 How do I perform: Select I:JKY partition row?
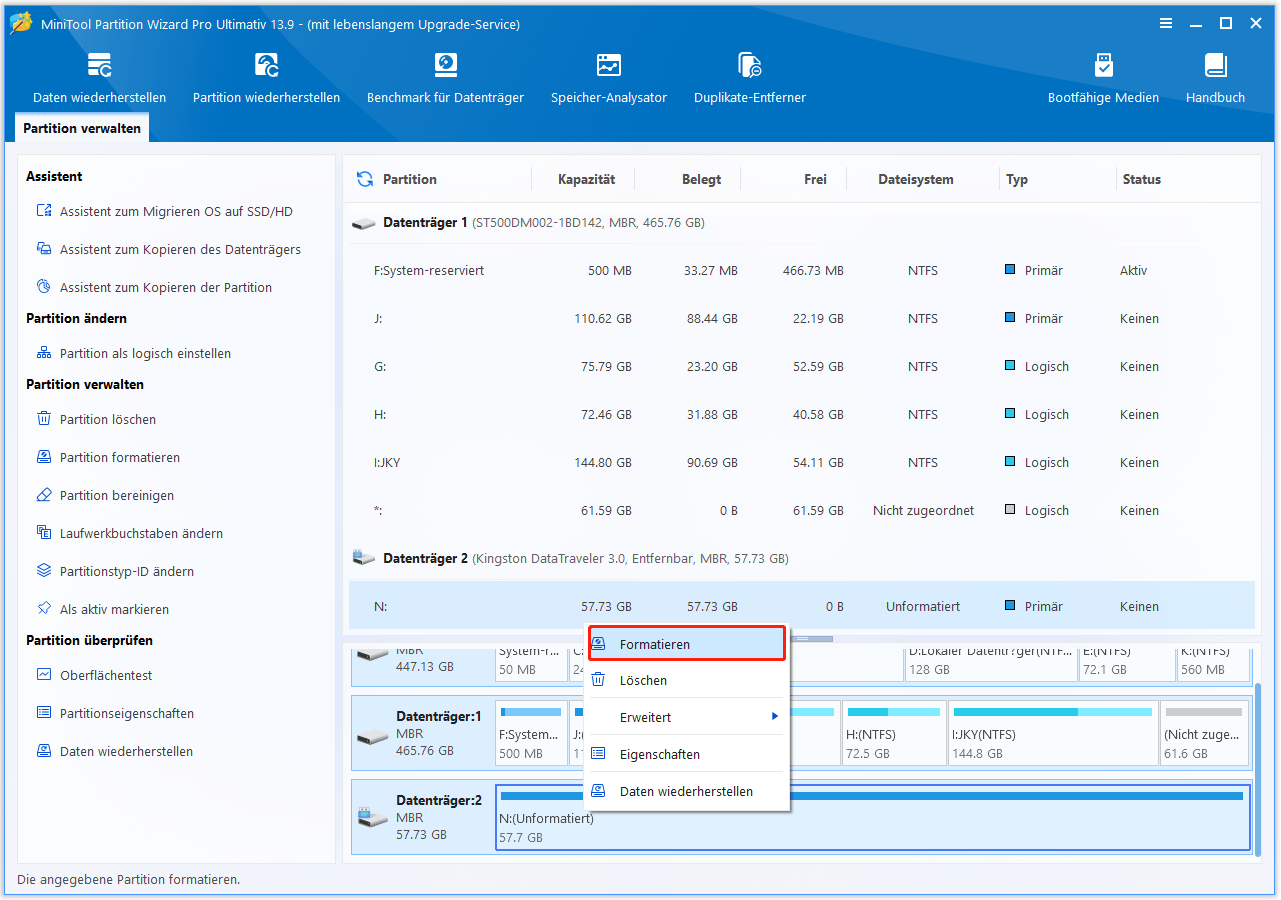click(x=802, y=463)
